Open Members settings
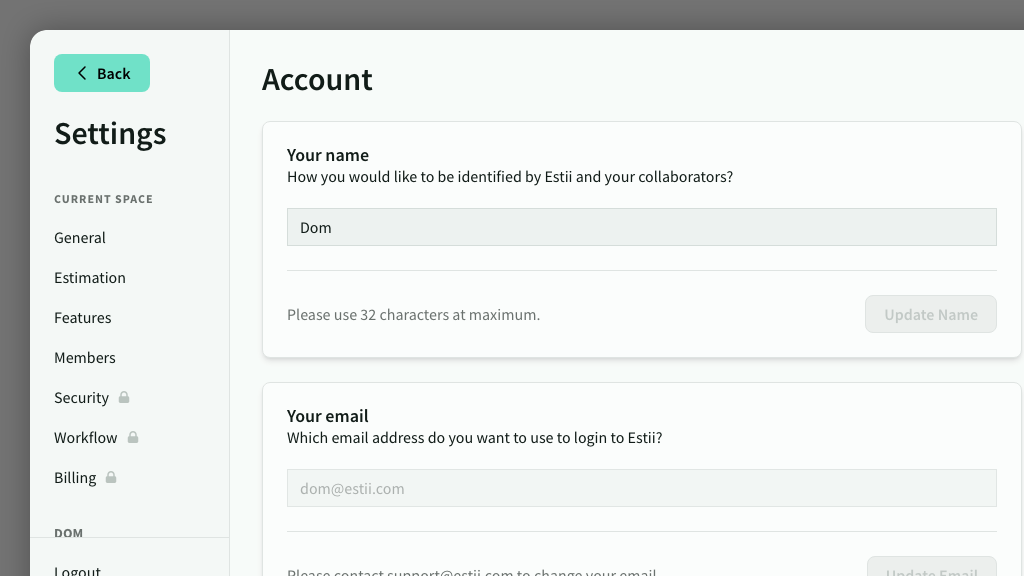The width and height of the screenshot is (1024, 576). pyautogui.click(x=85, y=358)
